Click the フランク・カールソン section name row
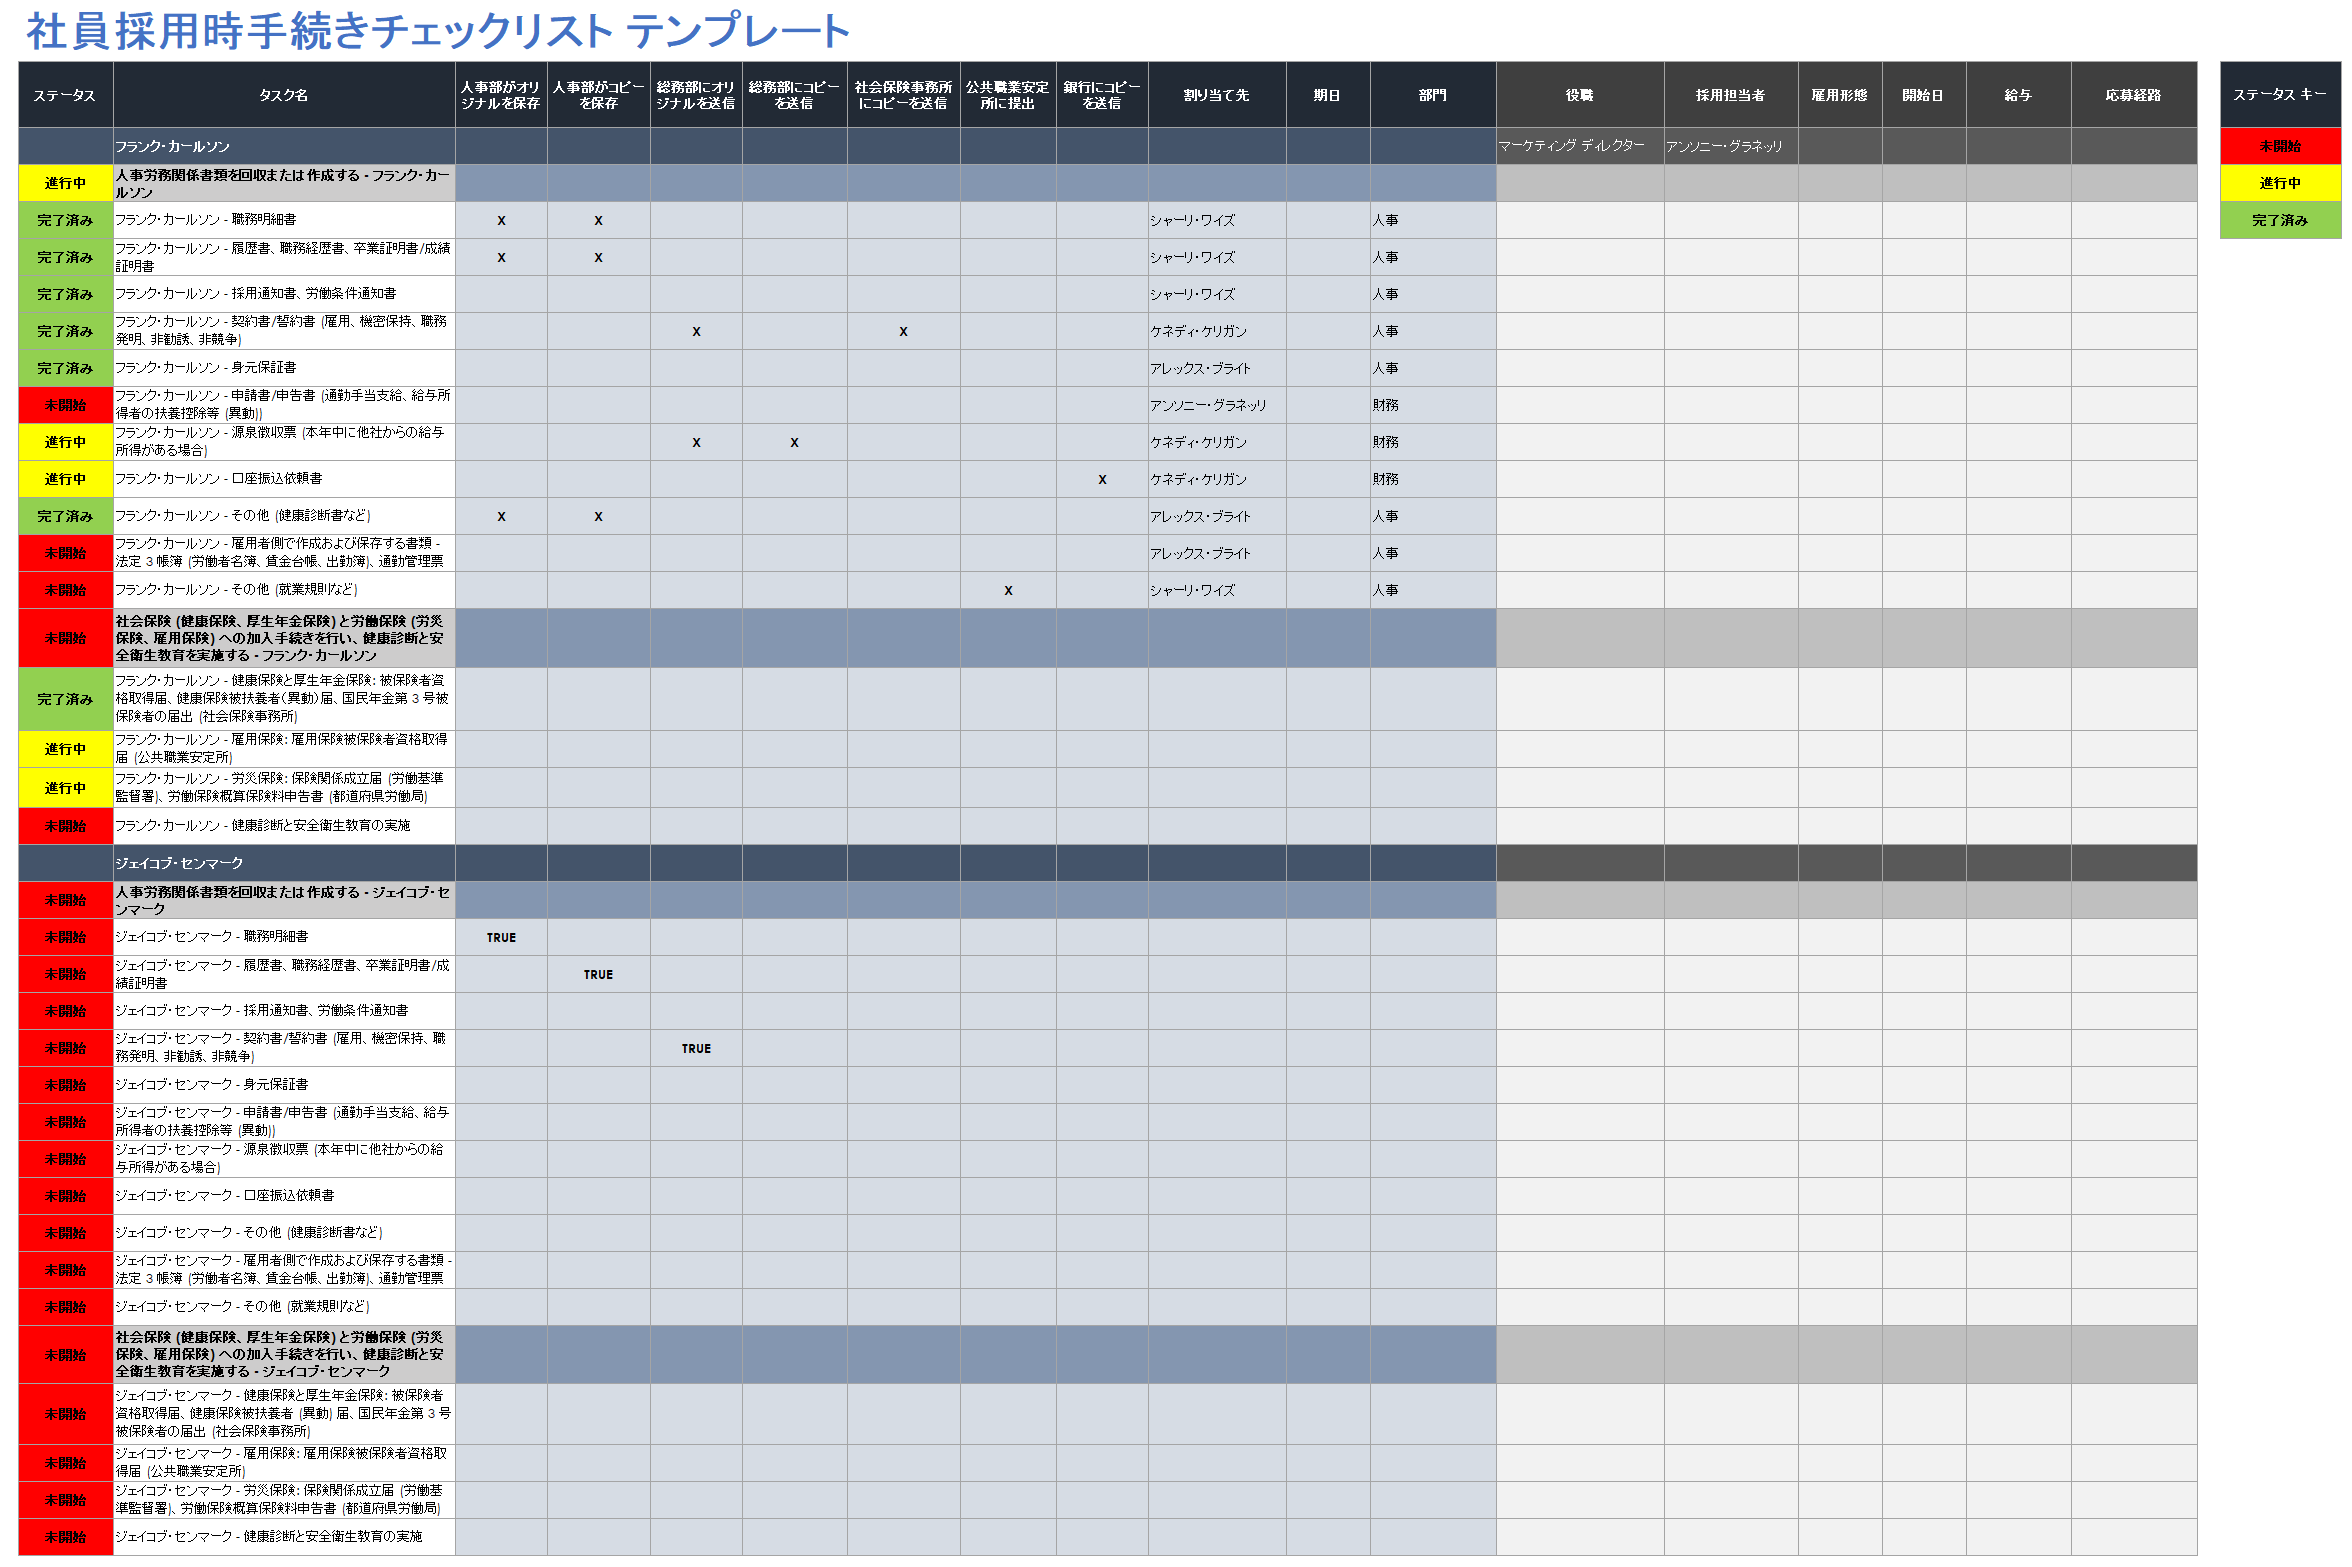2352x1567 pixels. [x=284, y=146]
